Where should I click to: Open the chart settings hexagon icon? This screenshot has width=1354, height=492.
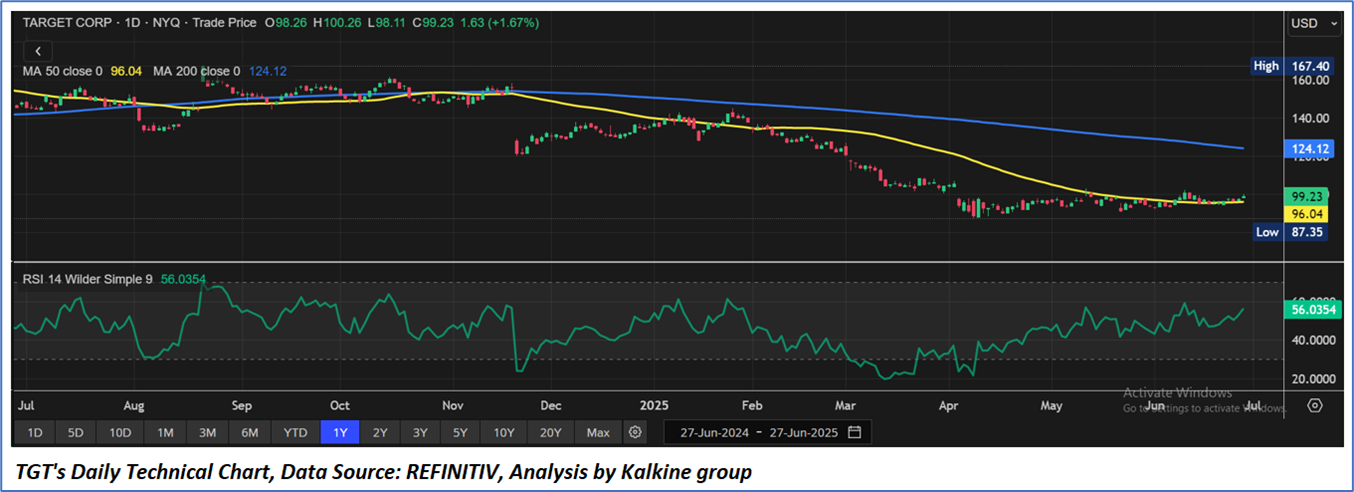[1315, 406]
